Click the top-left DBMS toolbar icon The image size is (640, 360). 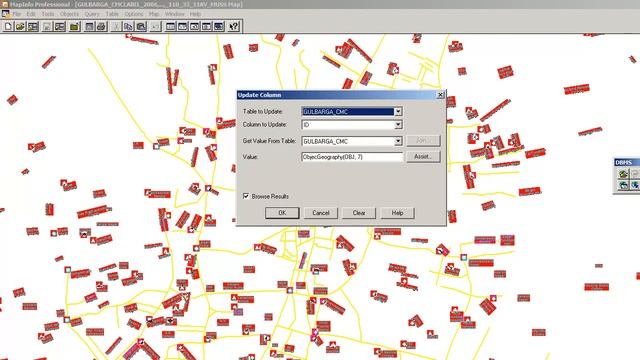(623, 174)
